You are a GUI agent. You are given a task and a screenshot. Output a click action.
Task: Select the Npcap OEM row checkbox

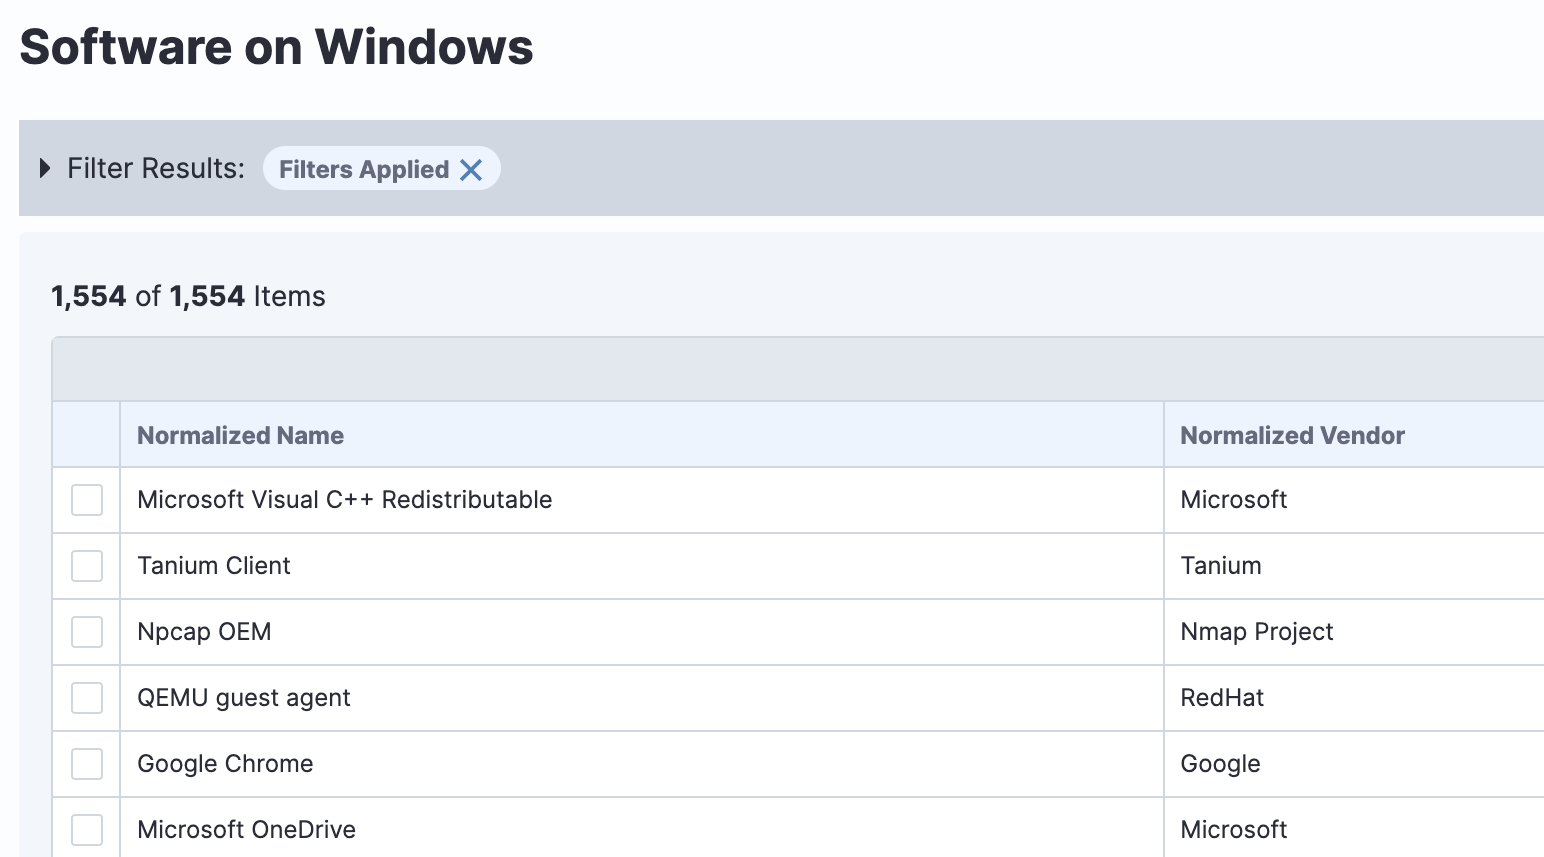tap(87, 632)
